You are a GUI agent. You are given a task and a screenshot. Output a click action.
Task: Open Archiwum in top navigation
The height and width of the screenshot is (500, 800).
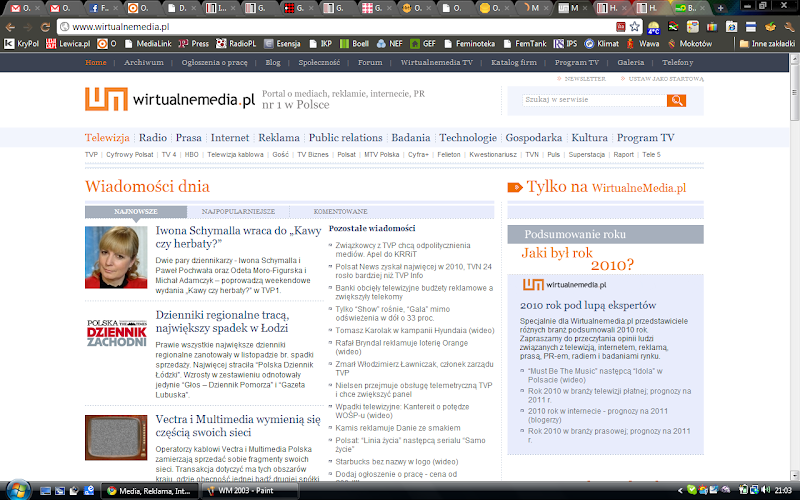[144, 62]
